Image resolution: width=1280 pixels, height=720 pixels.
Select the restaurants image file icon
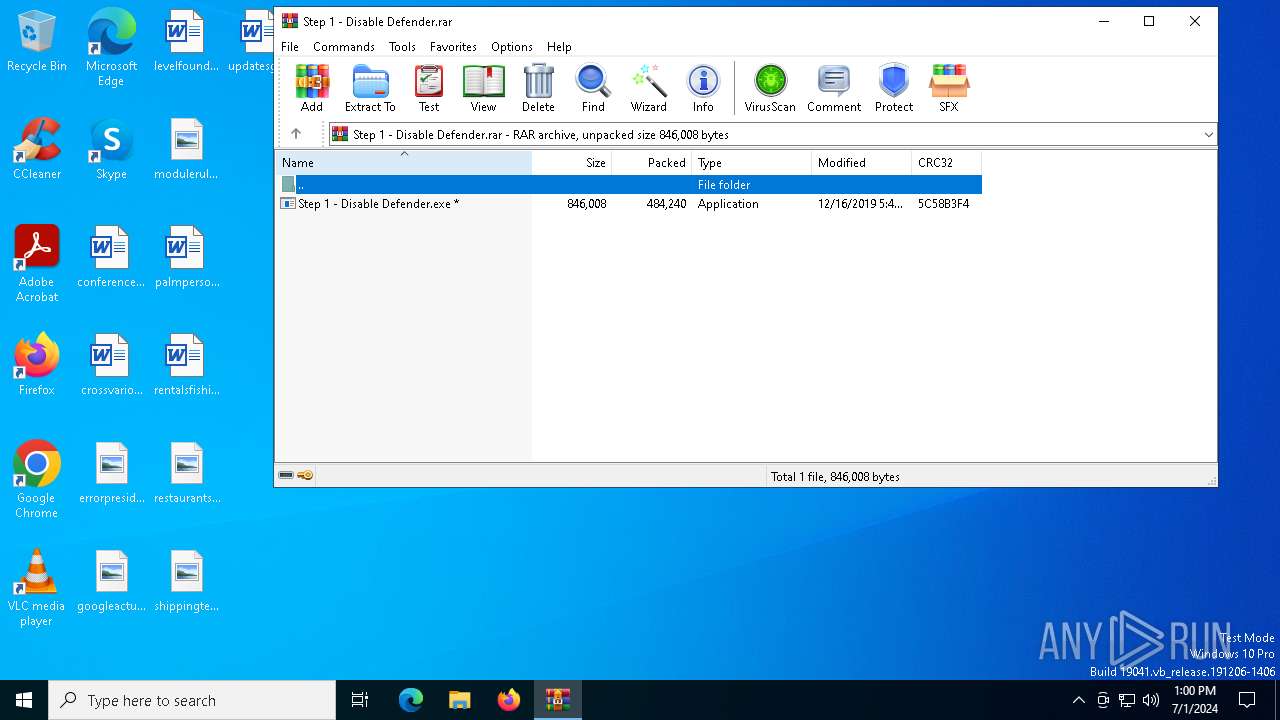(x=186, y=474)
